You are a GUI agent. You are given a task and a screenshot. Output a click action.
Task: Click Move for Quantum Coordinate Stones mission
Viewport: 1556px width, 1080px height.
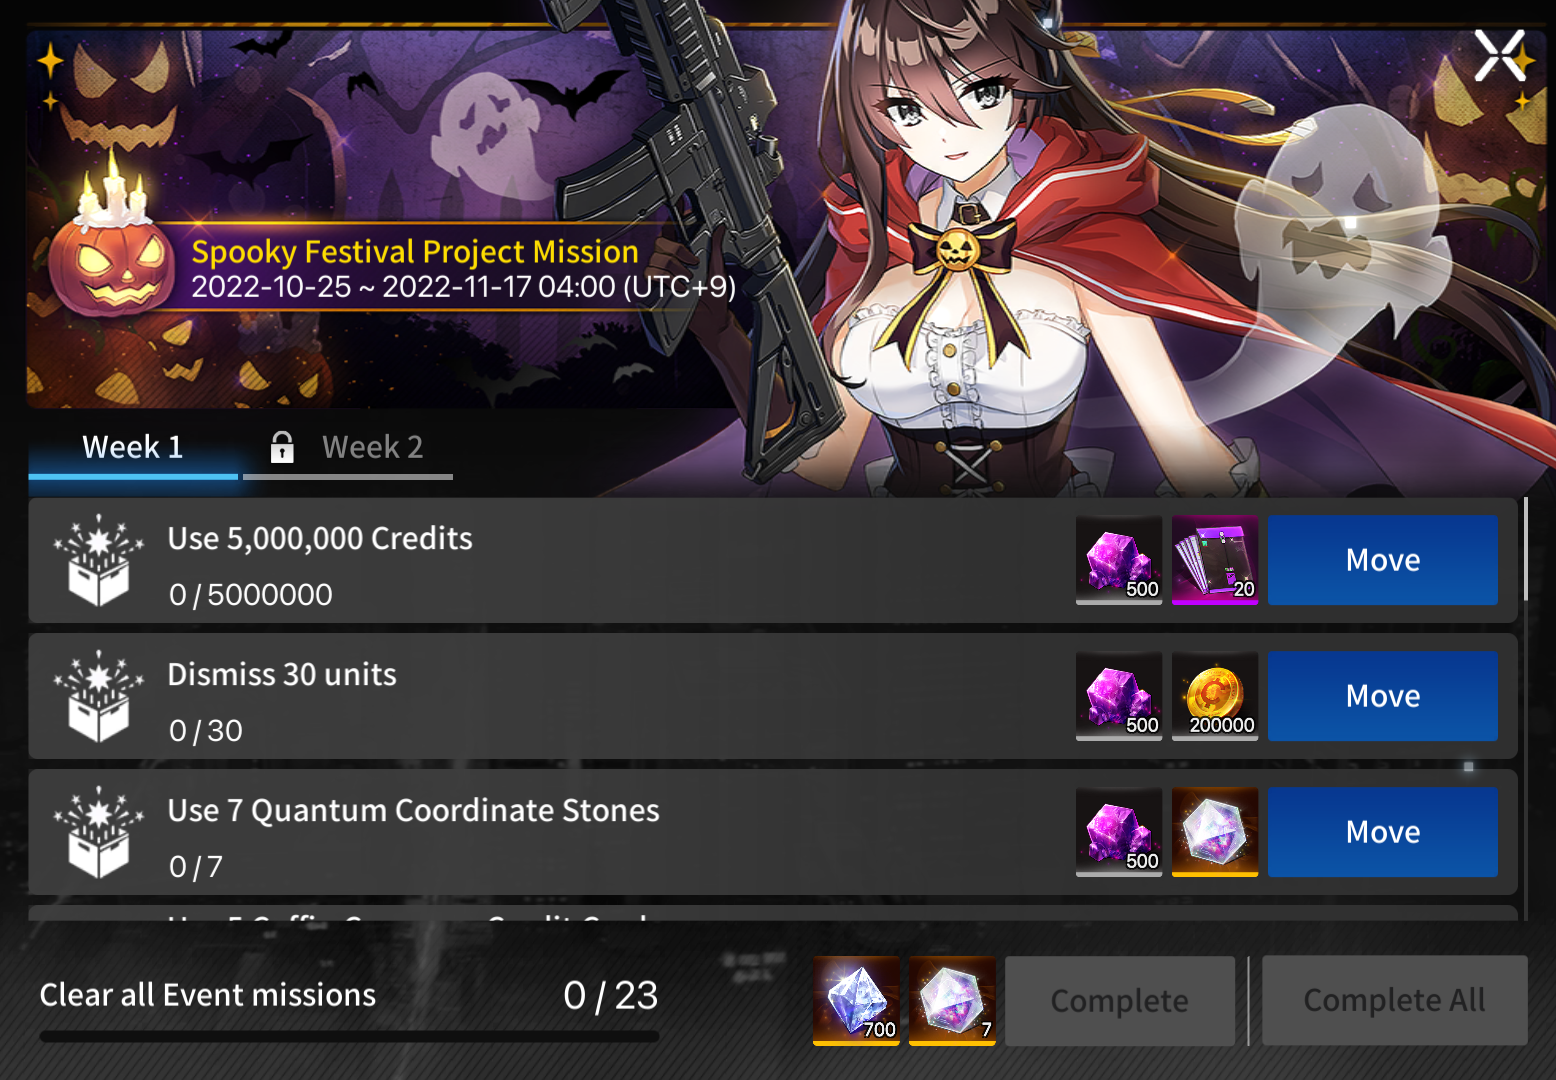[1383, 832]
